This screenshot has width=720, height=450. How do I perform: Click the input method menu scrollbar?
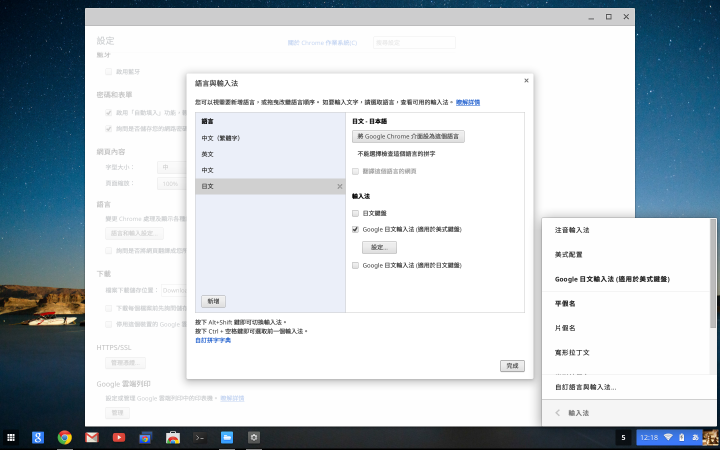click(x=713, y=274)
